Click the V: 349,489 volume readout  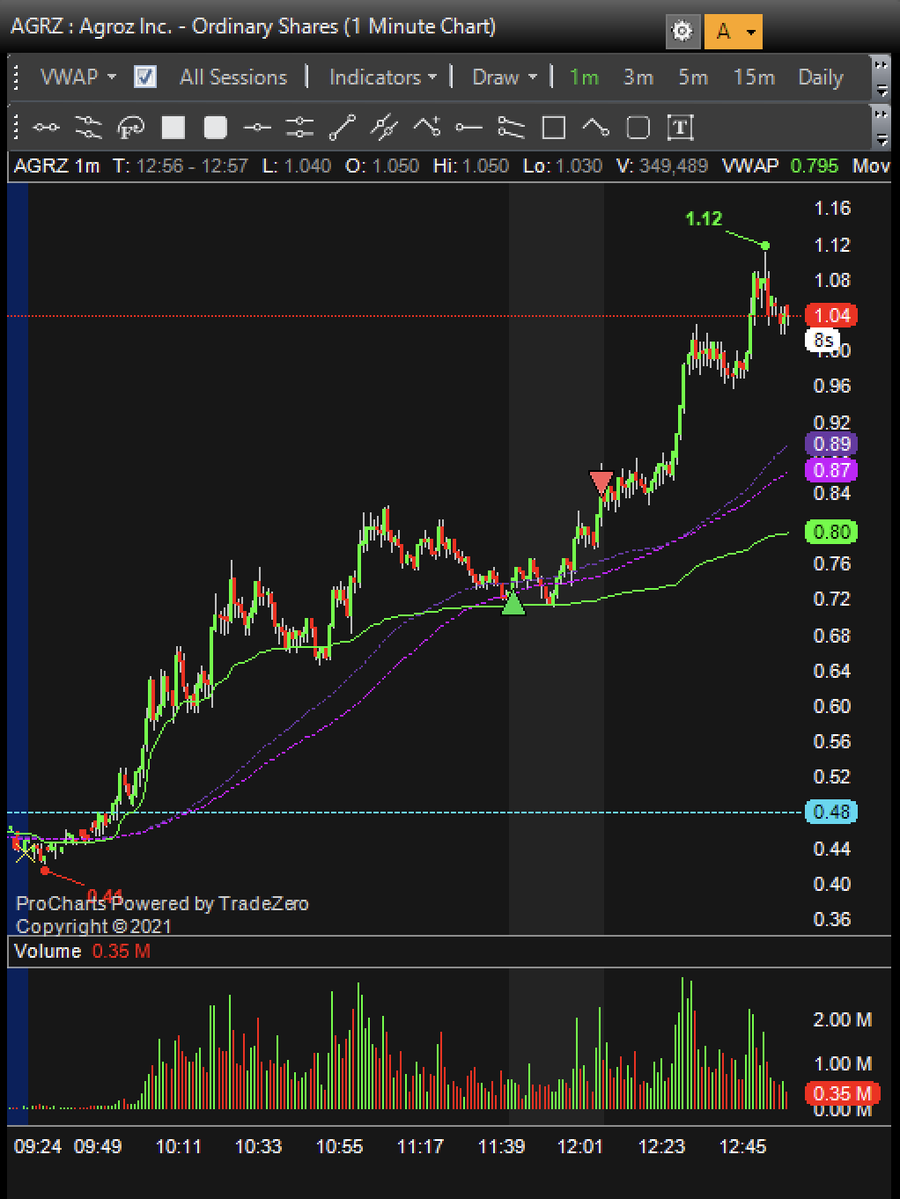[x=662, y=166]
